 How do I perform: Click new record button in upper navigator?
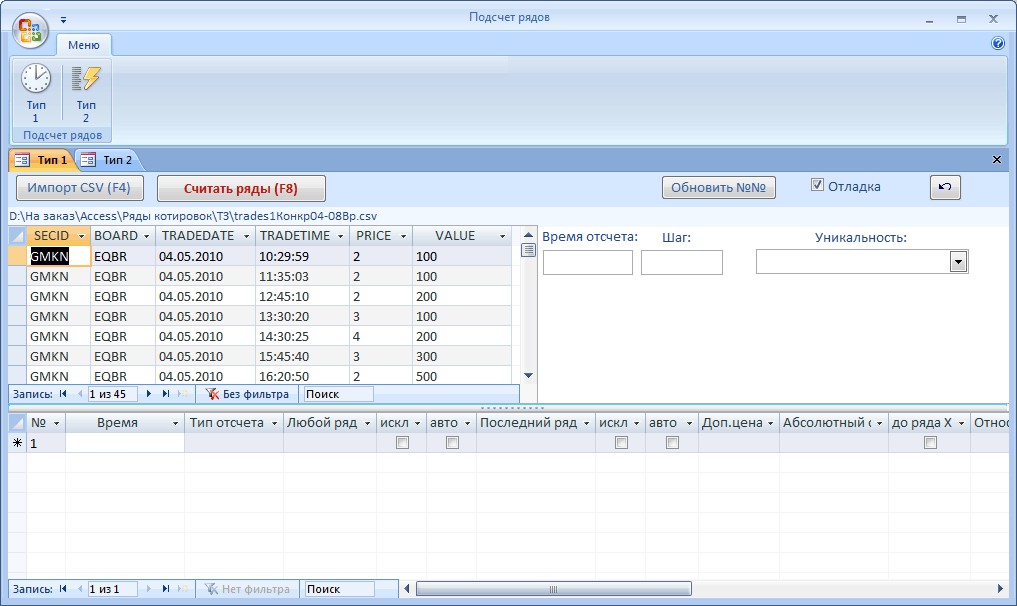(x=184, y=394)
